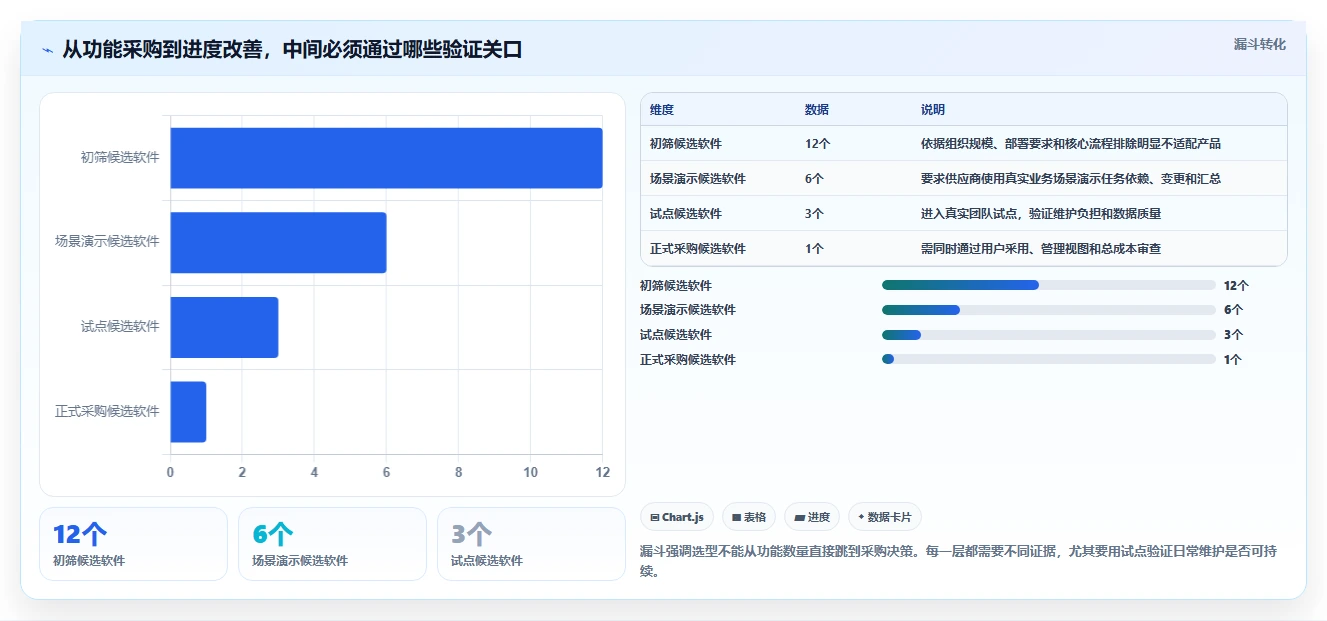Viewport: 1327px width, 621px height.
Task: Click the 1个 value beside progress bar
Action: [x=1233, y=359]
